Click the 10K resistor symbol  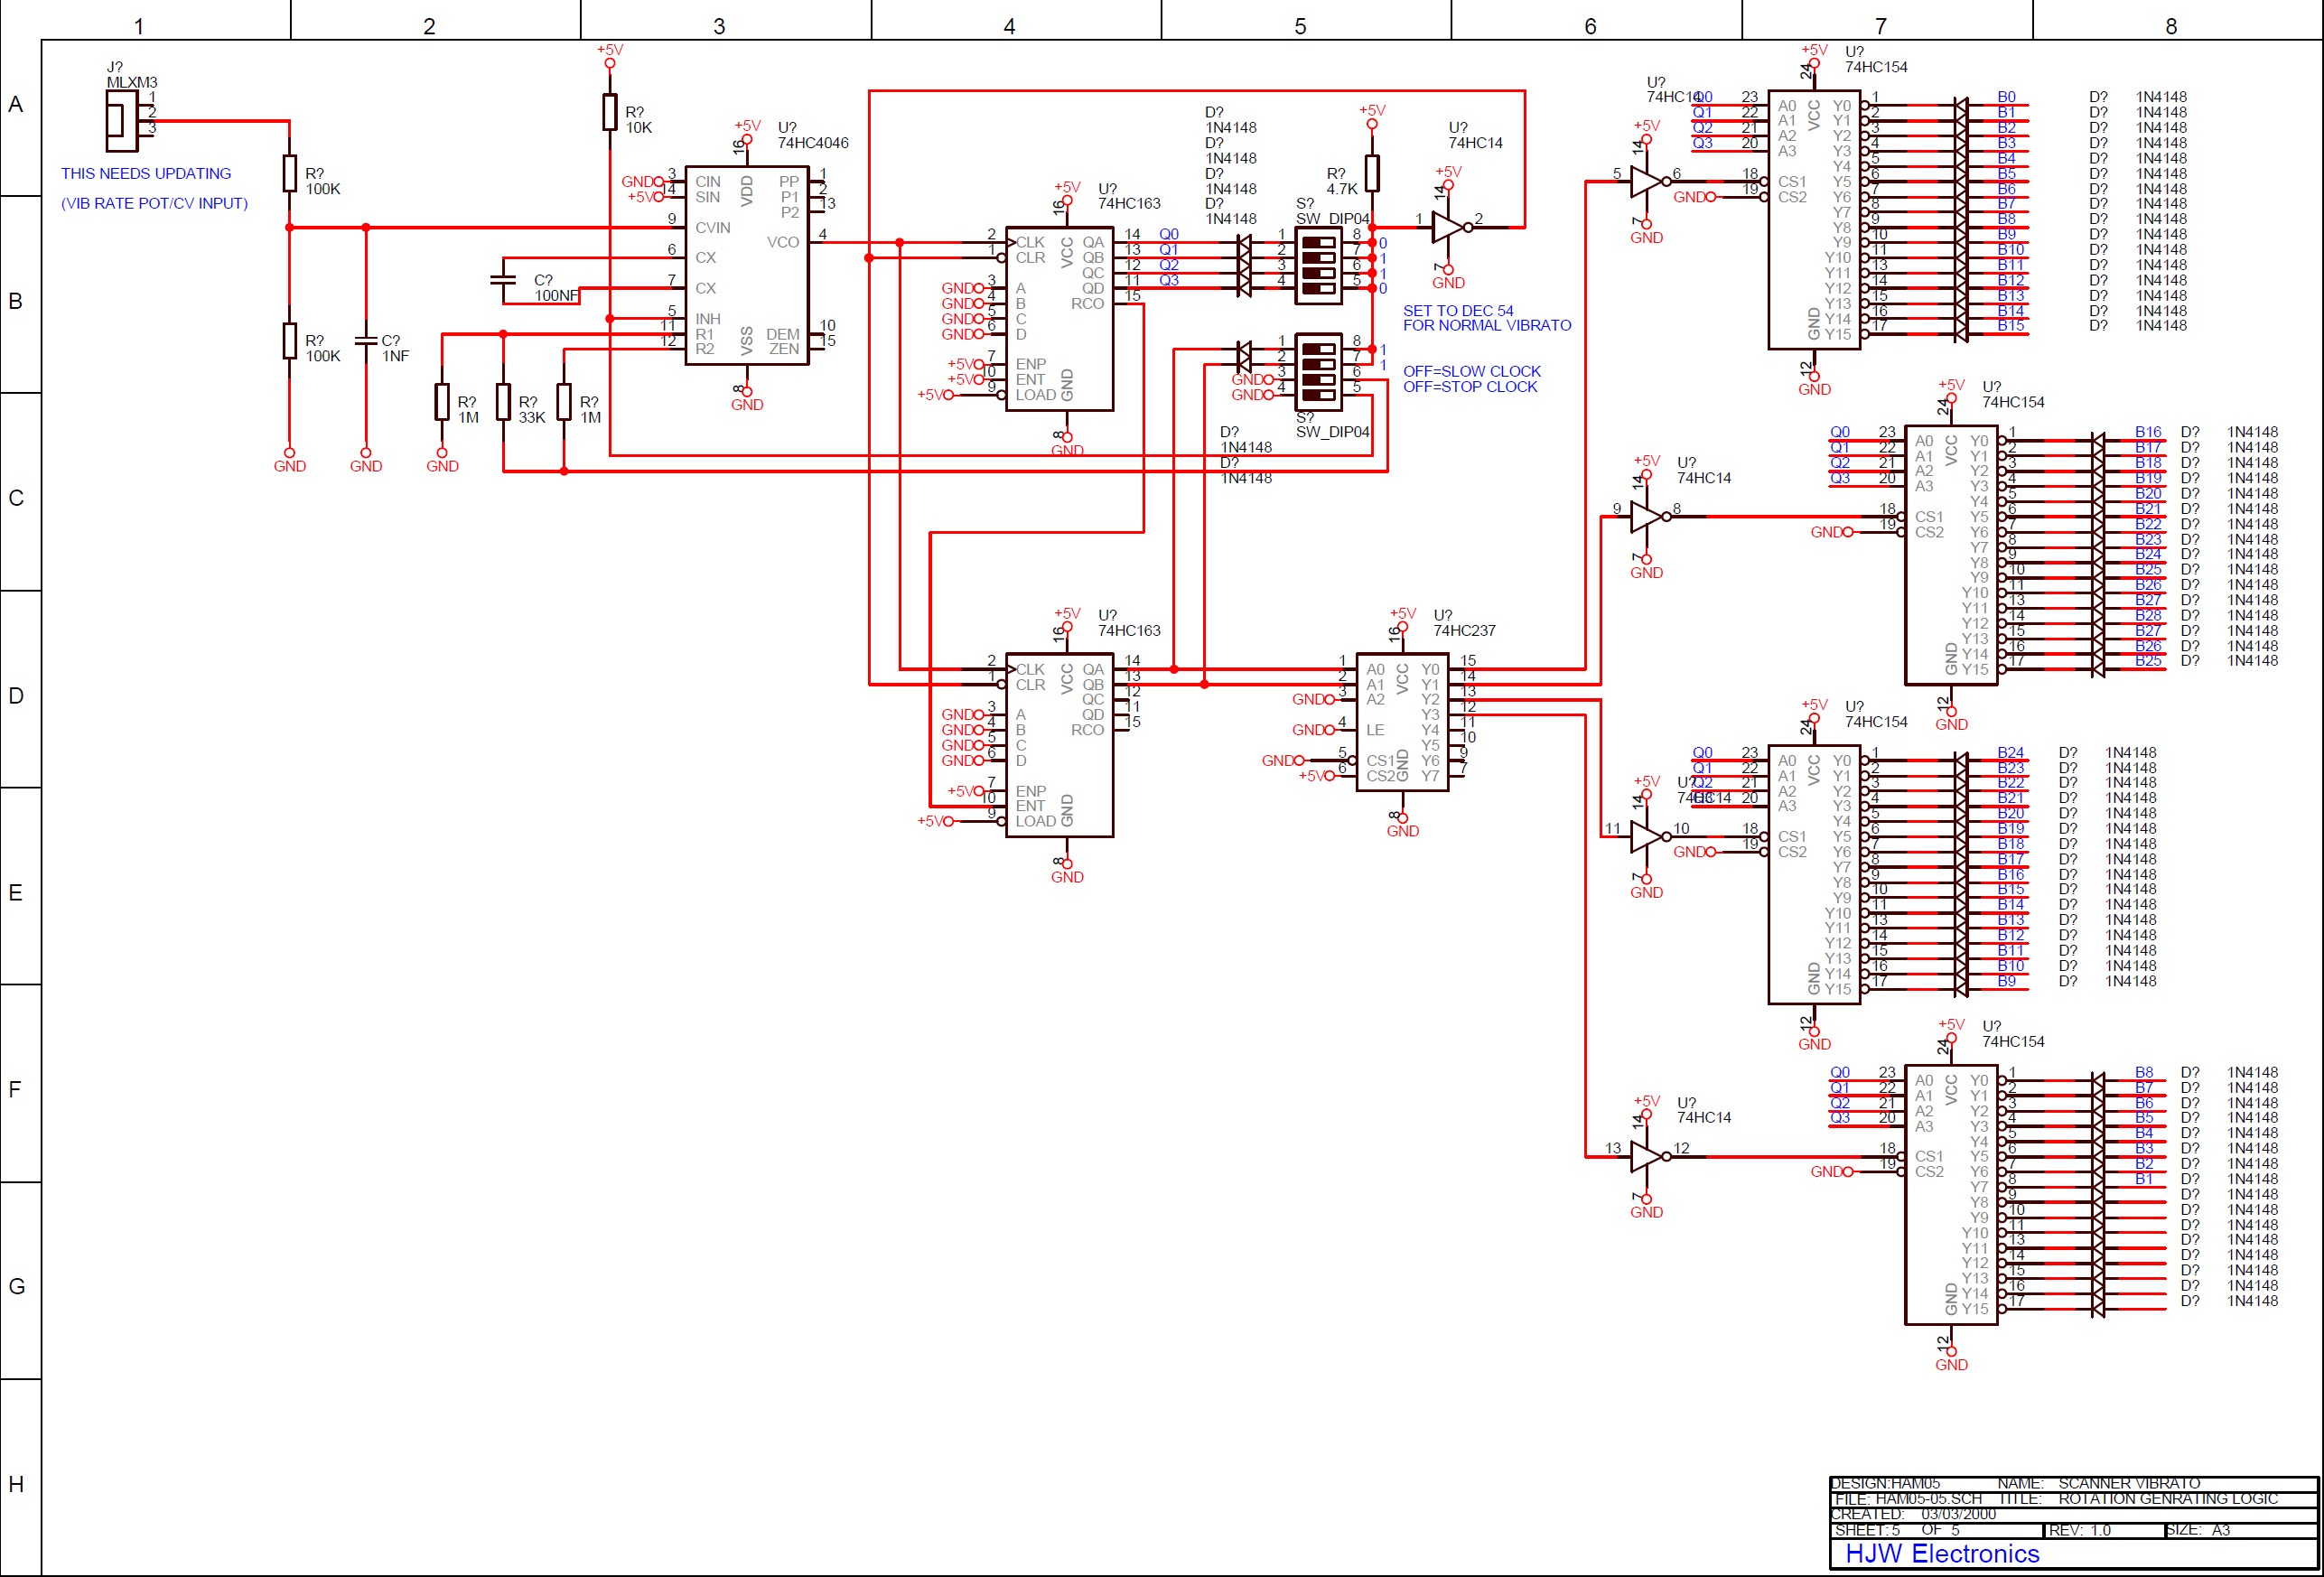click(609, 112)
